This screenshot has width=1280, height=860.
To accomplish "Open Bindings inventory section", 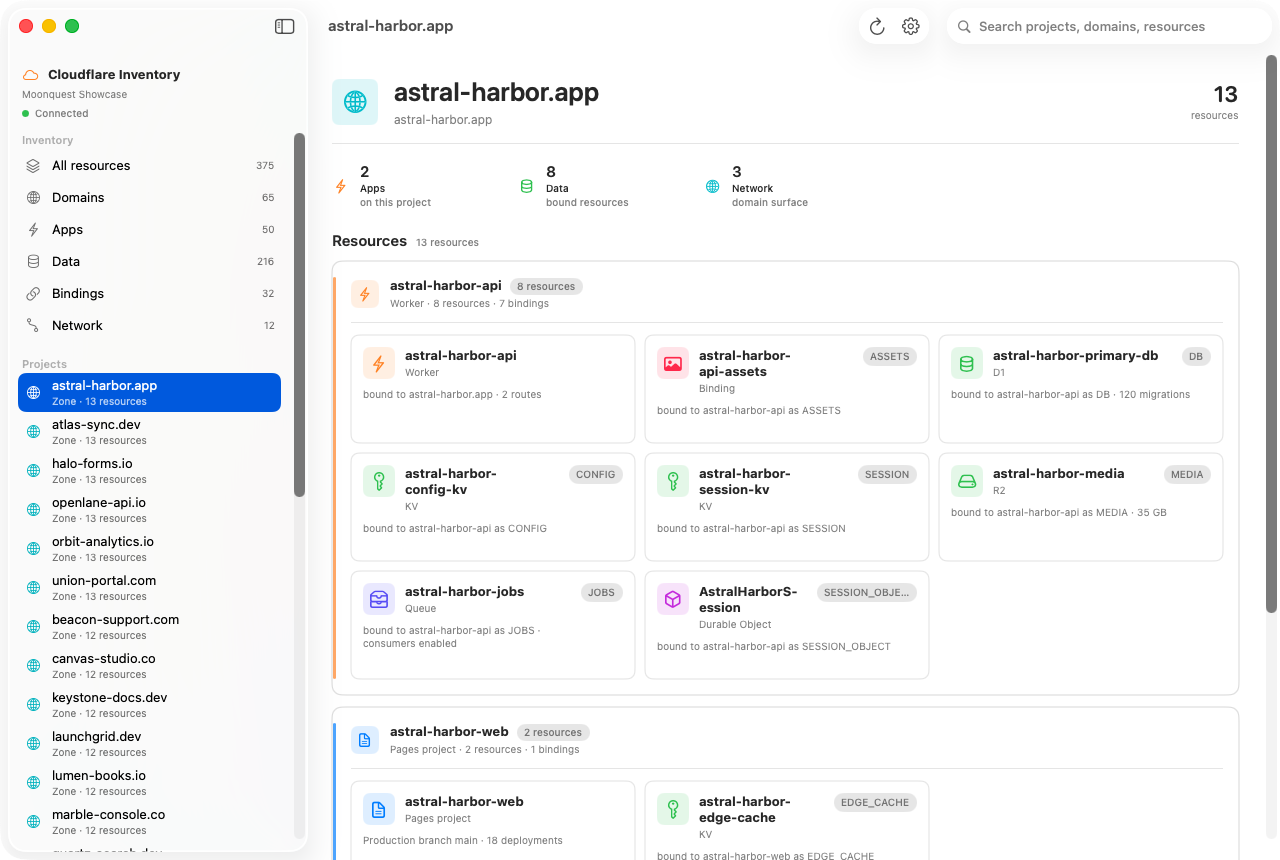I will (x=150, y=294).
